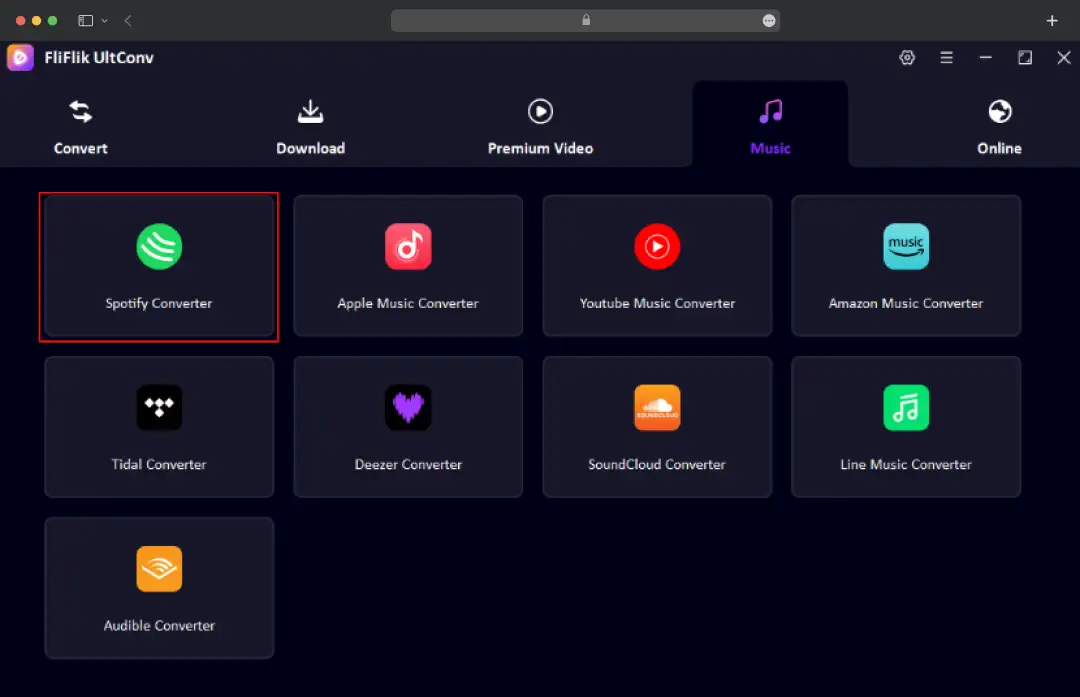Click the browser address bar
This screenshot has height=697, width=1080.
coord(585,20)
